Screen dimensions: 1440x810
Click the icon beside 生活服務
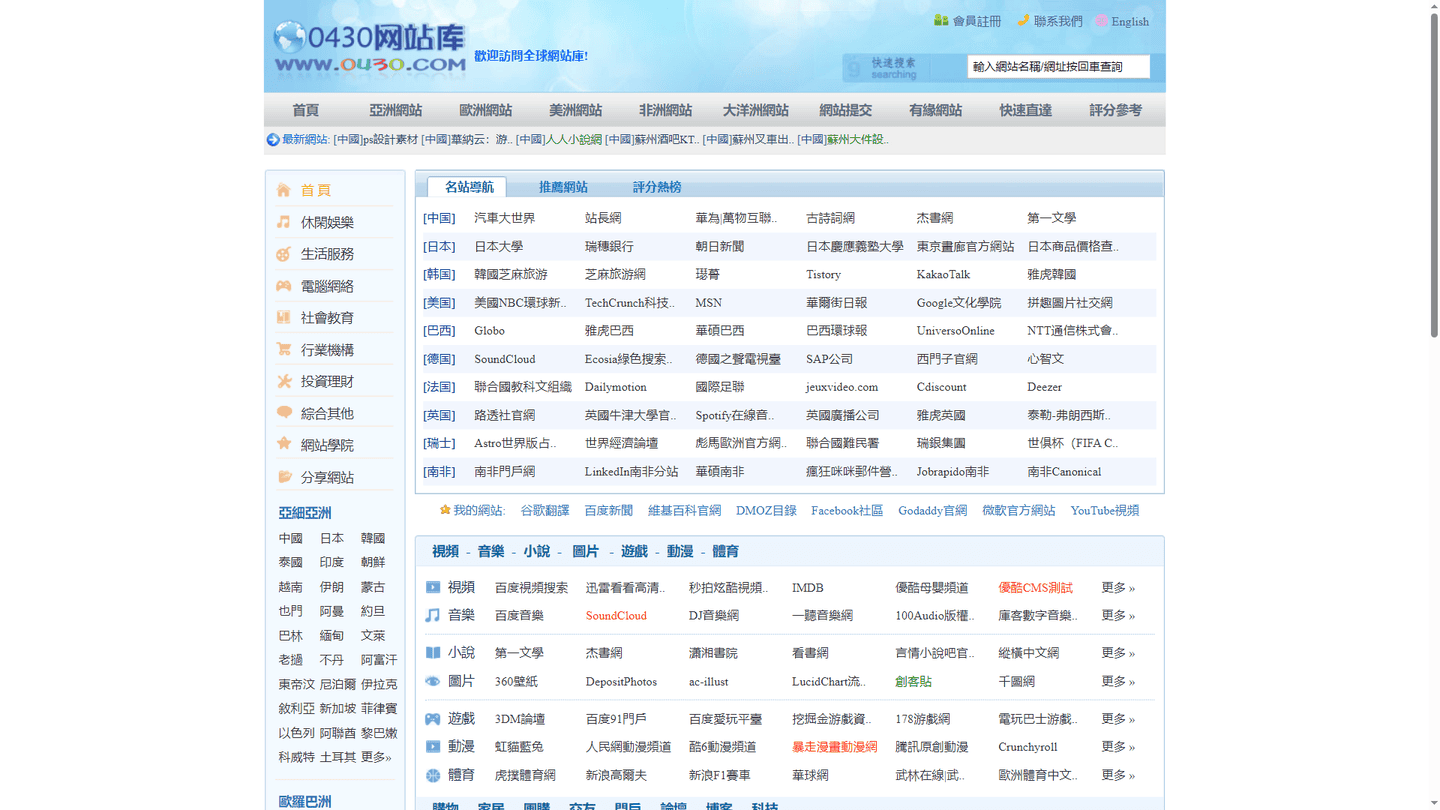pyautogui.click(x=284, y=254)
